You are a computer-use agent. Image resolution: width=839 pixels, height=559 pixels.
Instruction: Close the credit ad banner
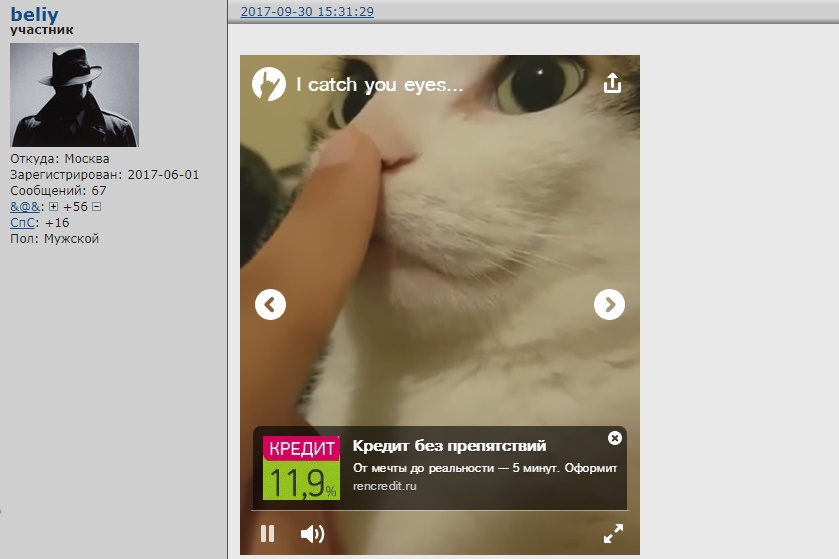tap(615, 438)
